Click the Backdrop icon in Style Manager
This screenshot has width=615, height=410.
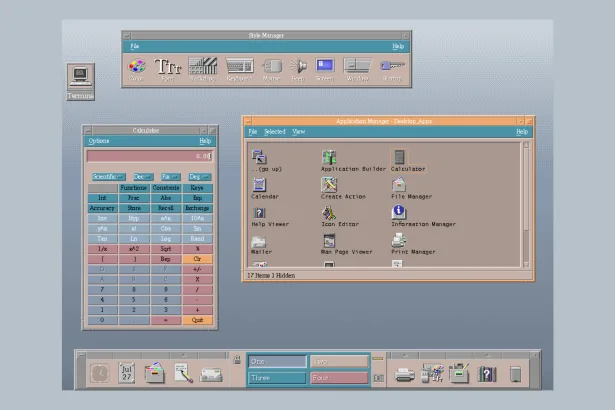[x=204, y=66]
